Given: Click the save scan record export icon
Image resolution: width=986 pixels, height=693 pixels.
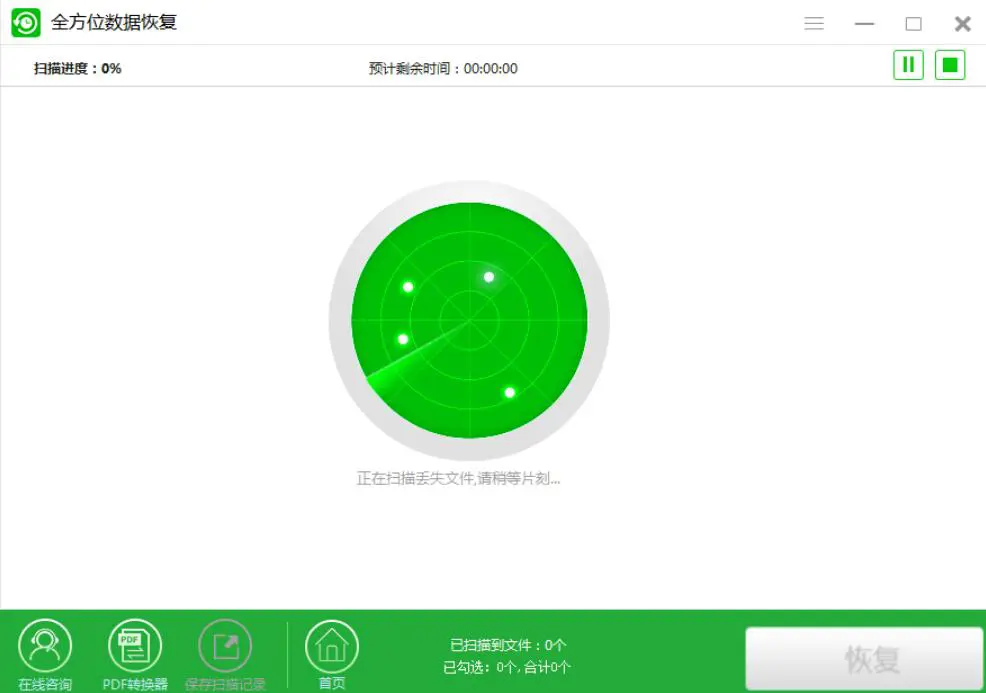Looking at the screenshot, I should [224, 645].
